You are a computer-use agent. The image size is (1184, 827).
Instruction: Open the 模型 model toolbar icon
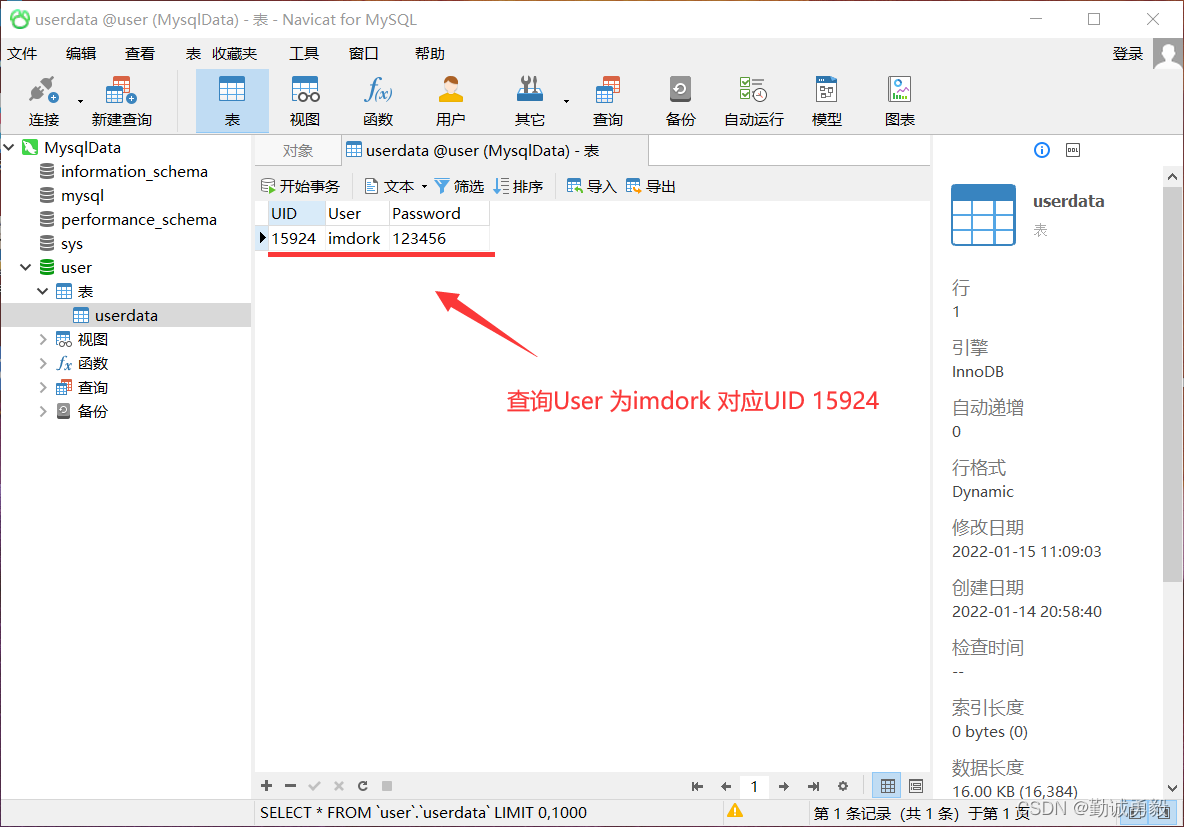tap(826, 100)
